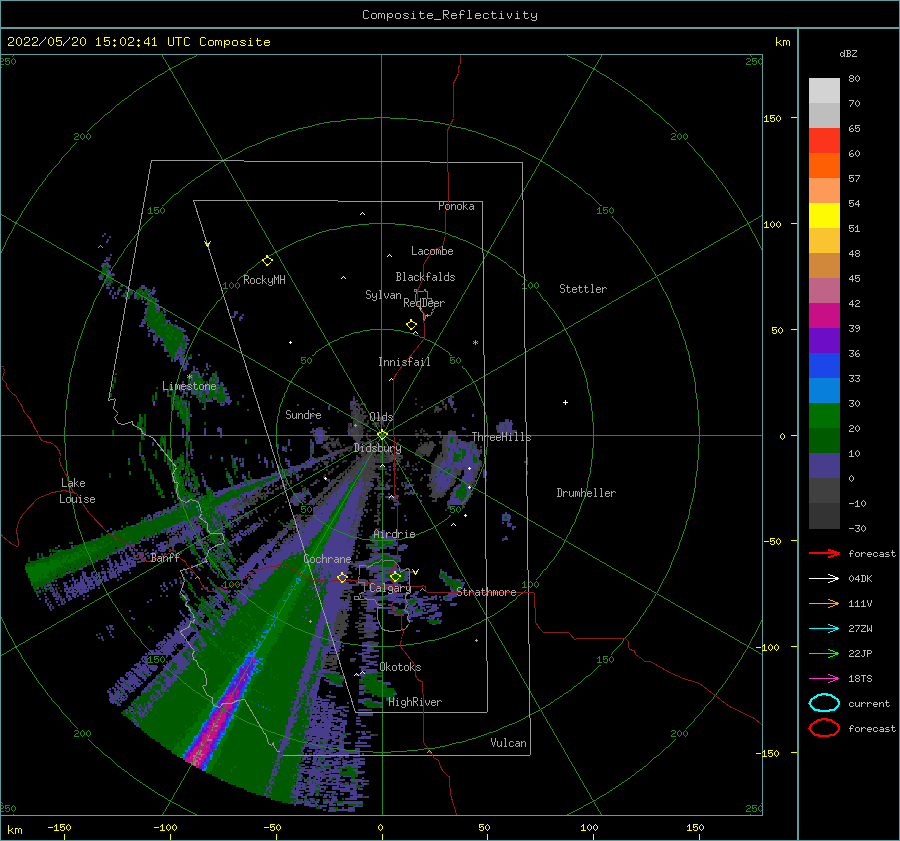Select the slate purple 0-10 dBZ swatch

tap(824, 465)
